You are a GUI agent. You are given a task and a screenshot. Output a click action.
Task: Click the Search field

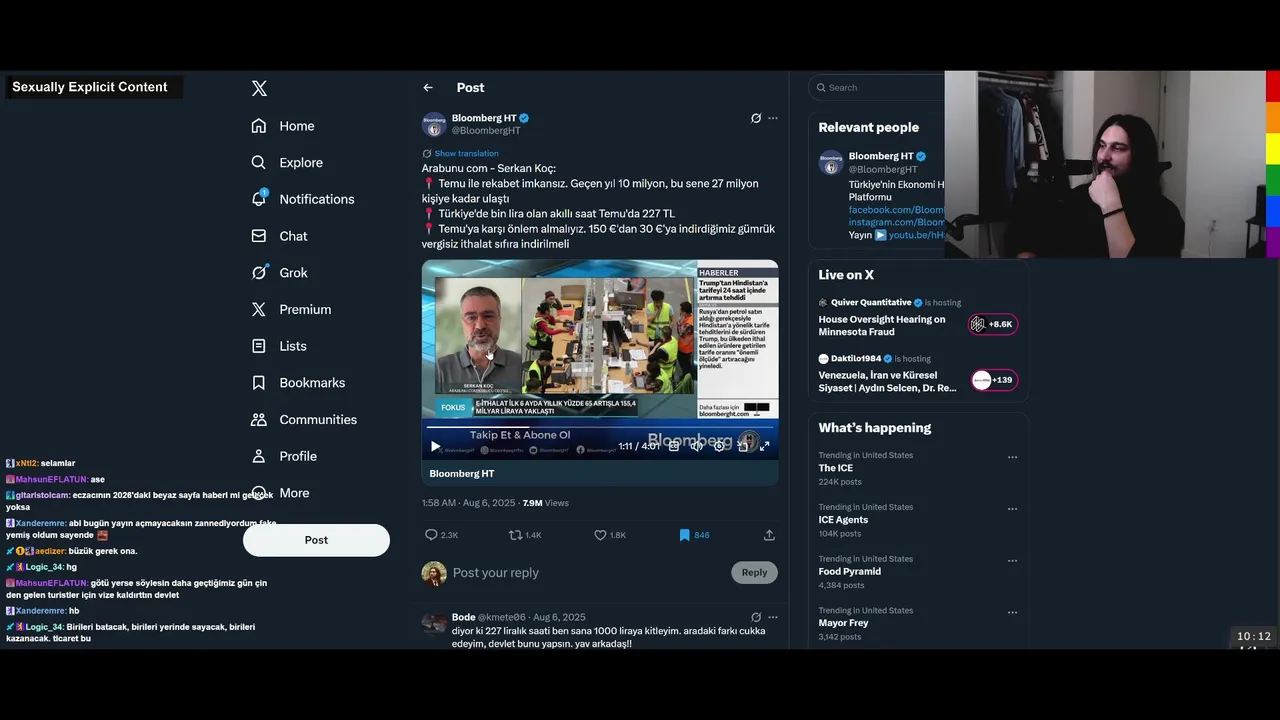pyautogui.click(x=880, y=88)
